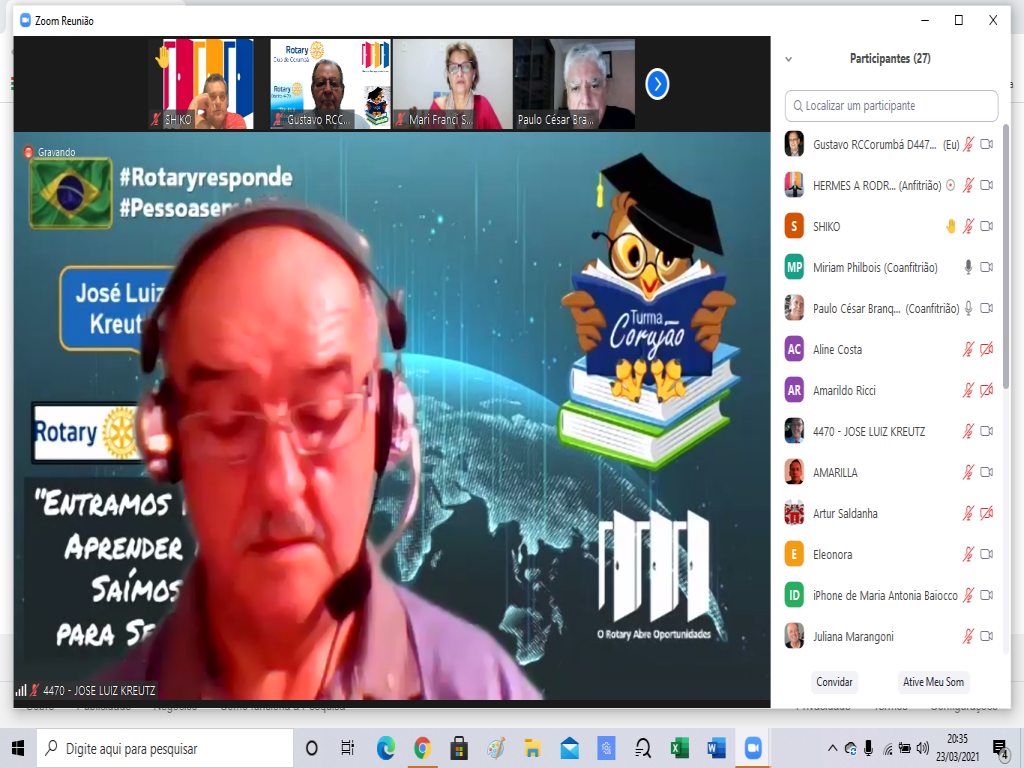This screenshot has height=768, width=1024.
Task: Click the Convidar button
Action: [x=834, y=682]
